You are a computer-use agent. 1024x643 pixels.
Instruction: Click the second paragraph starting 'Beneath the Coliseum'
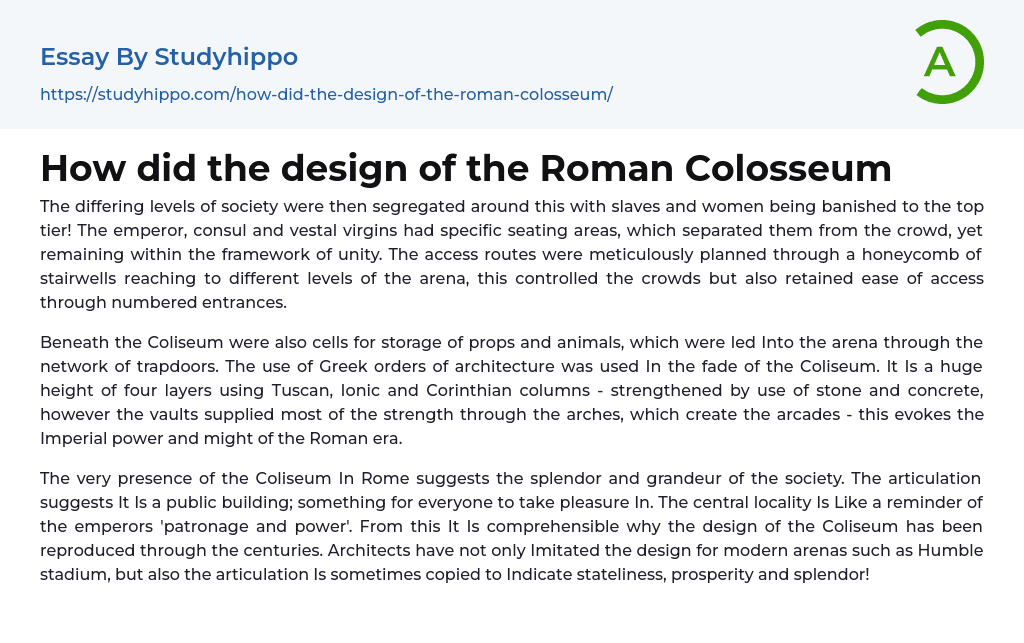click(x=511, y=390)
